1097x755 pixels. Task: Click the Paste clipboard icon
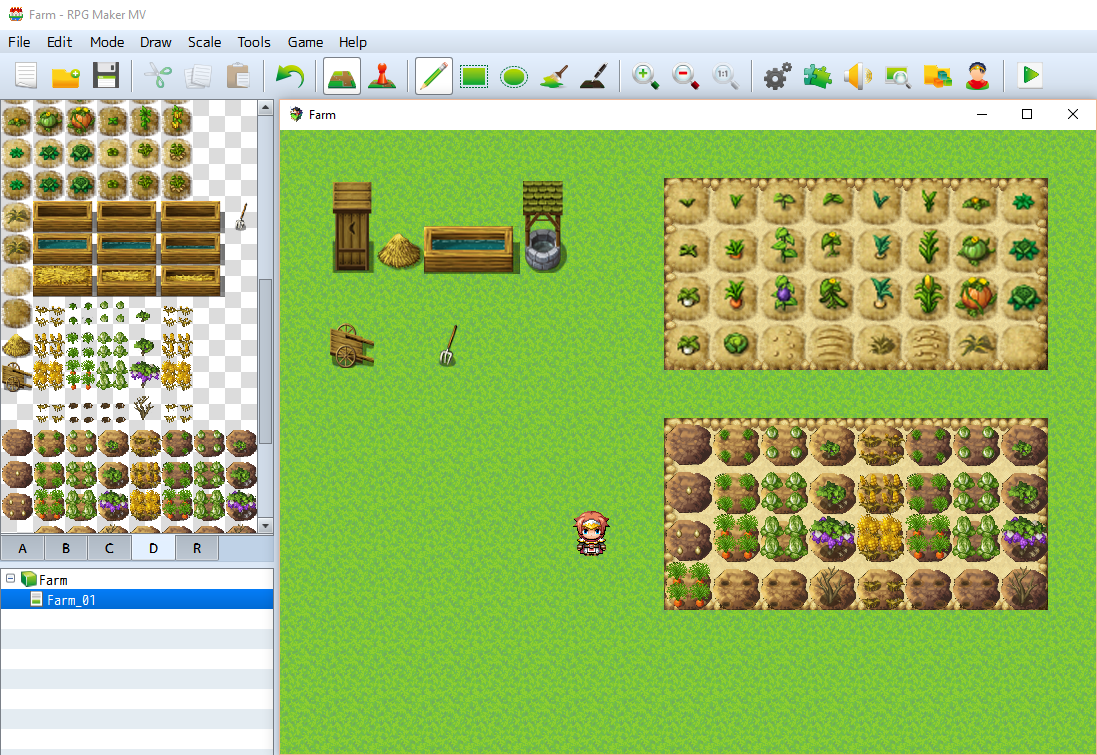(x=238, y=76)
